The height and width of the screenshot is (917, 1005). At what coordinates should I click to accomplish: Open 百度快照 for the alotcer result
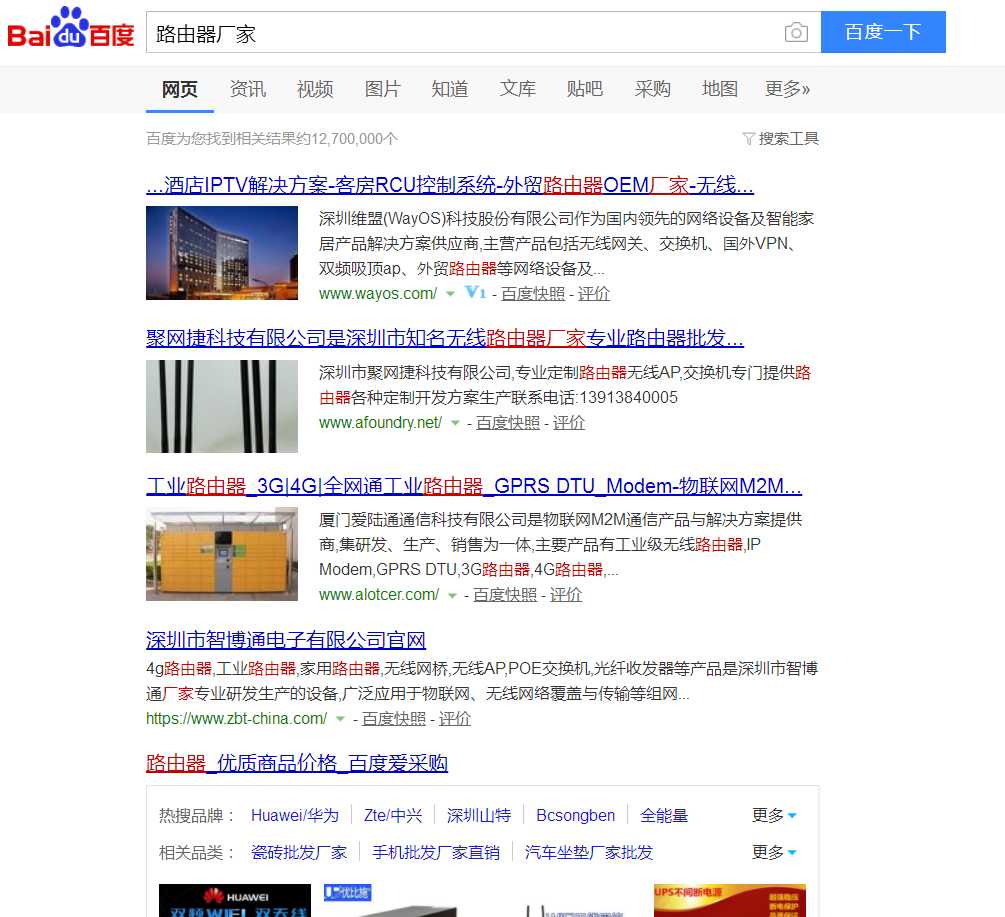click(x=505, y=595)
